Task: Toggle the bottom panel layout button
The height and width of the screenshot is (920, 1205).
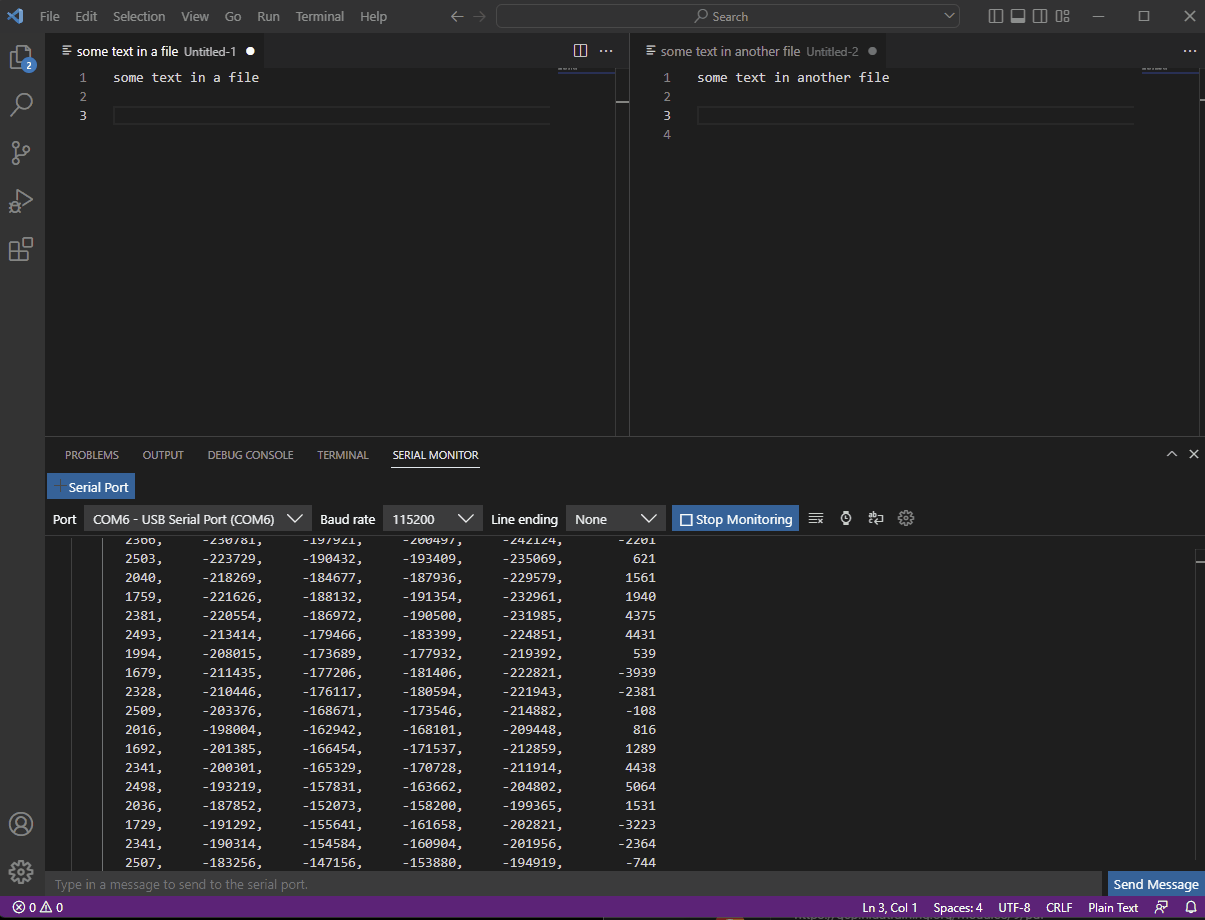Action: click(1018, 16)
